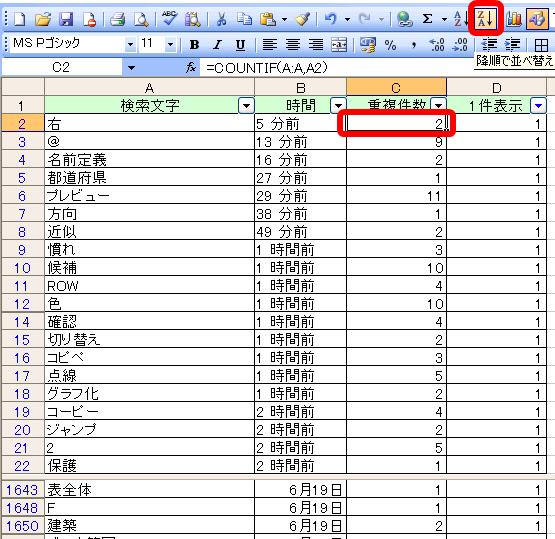Click the Save floppy disk icon
Viewport: 555px width, 539px height.
66,19
